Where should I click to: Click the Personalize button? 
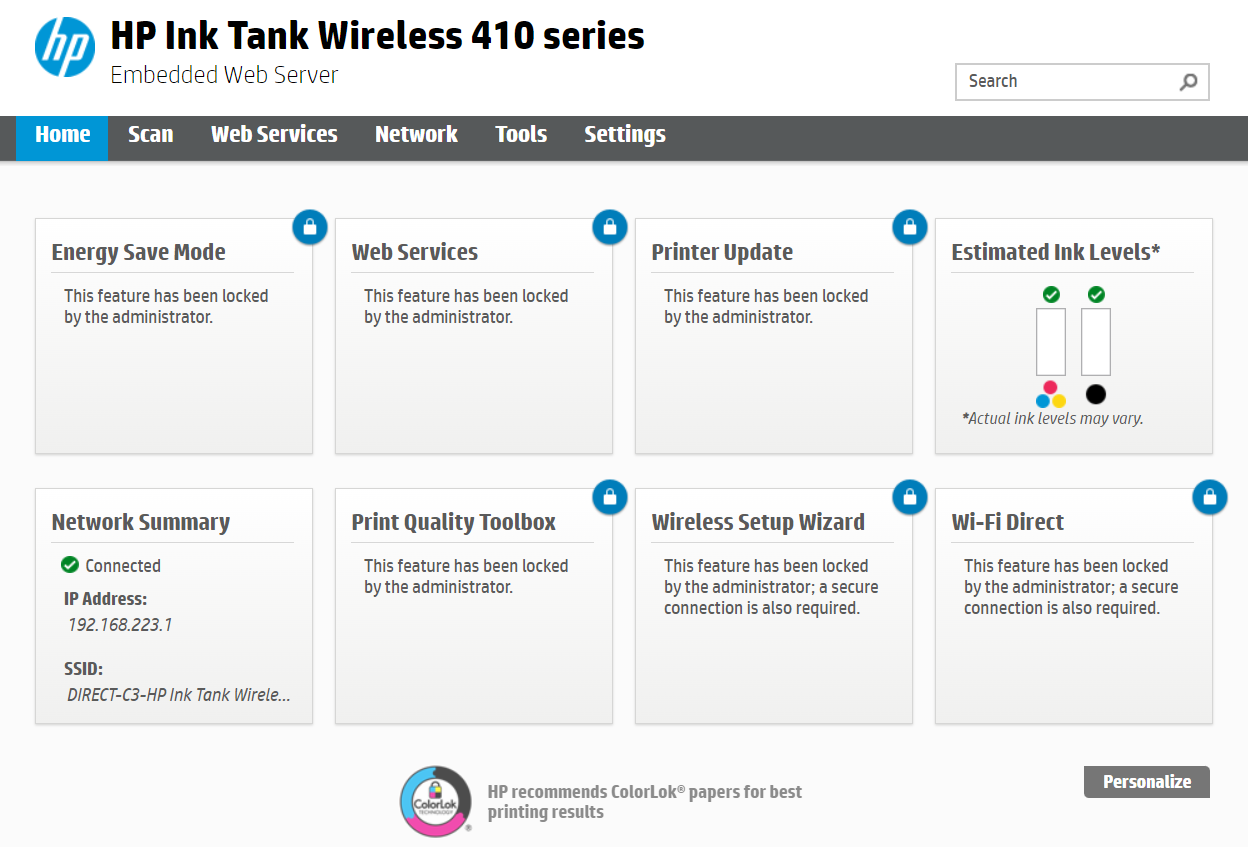(x=1147, y=782)
